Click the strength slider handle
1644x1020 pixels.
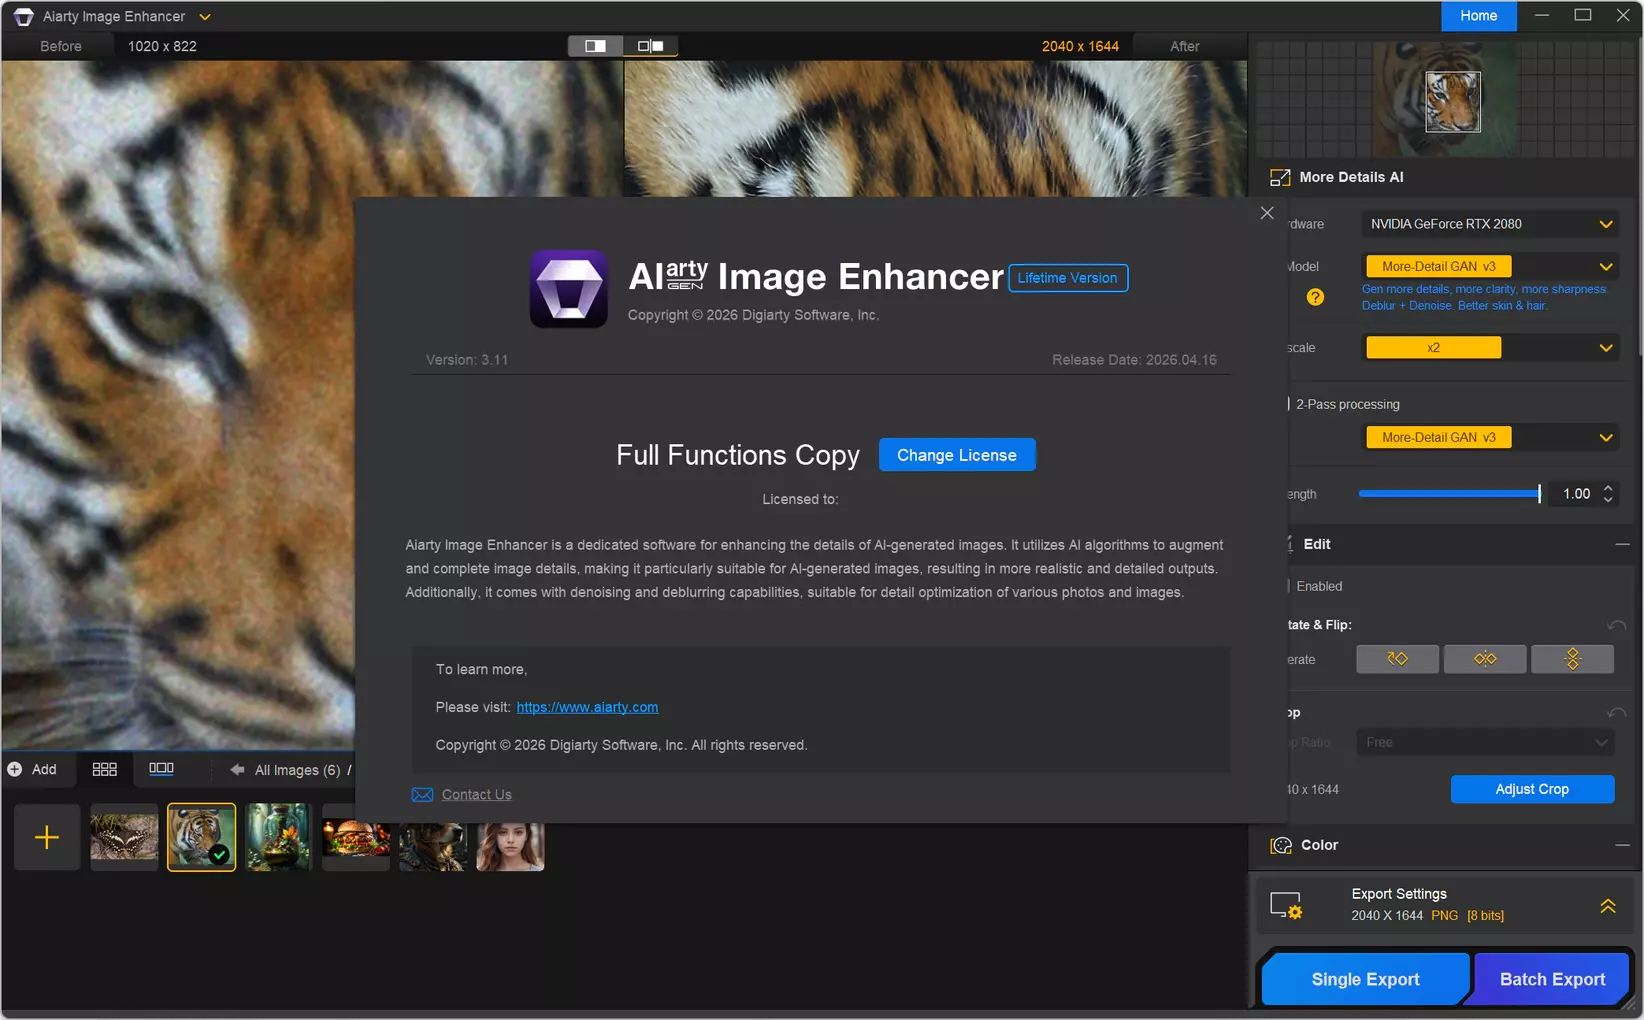point(1539,493)
